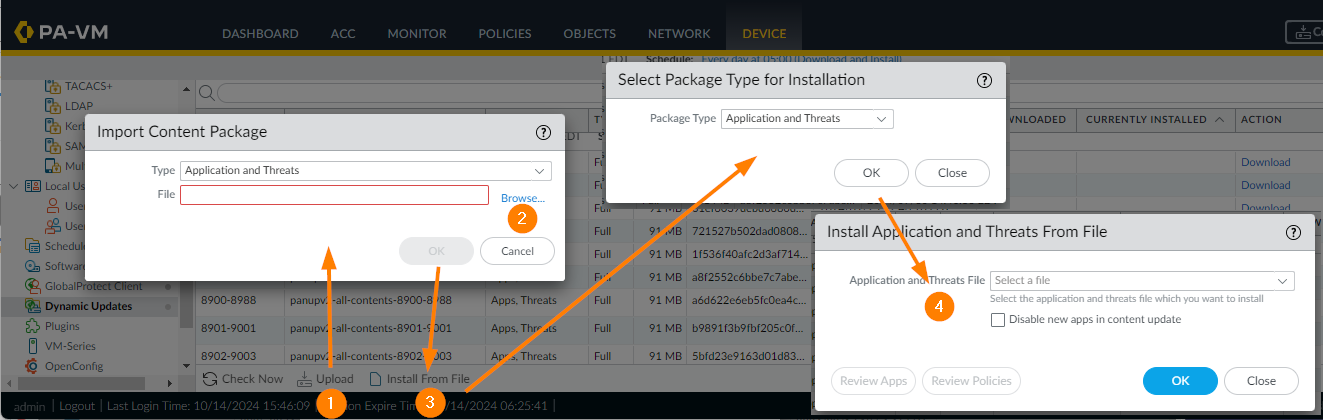Open the POLICIES tab
Screen dimensions: 1323x420
(x=505, y=33)
